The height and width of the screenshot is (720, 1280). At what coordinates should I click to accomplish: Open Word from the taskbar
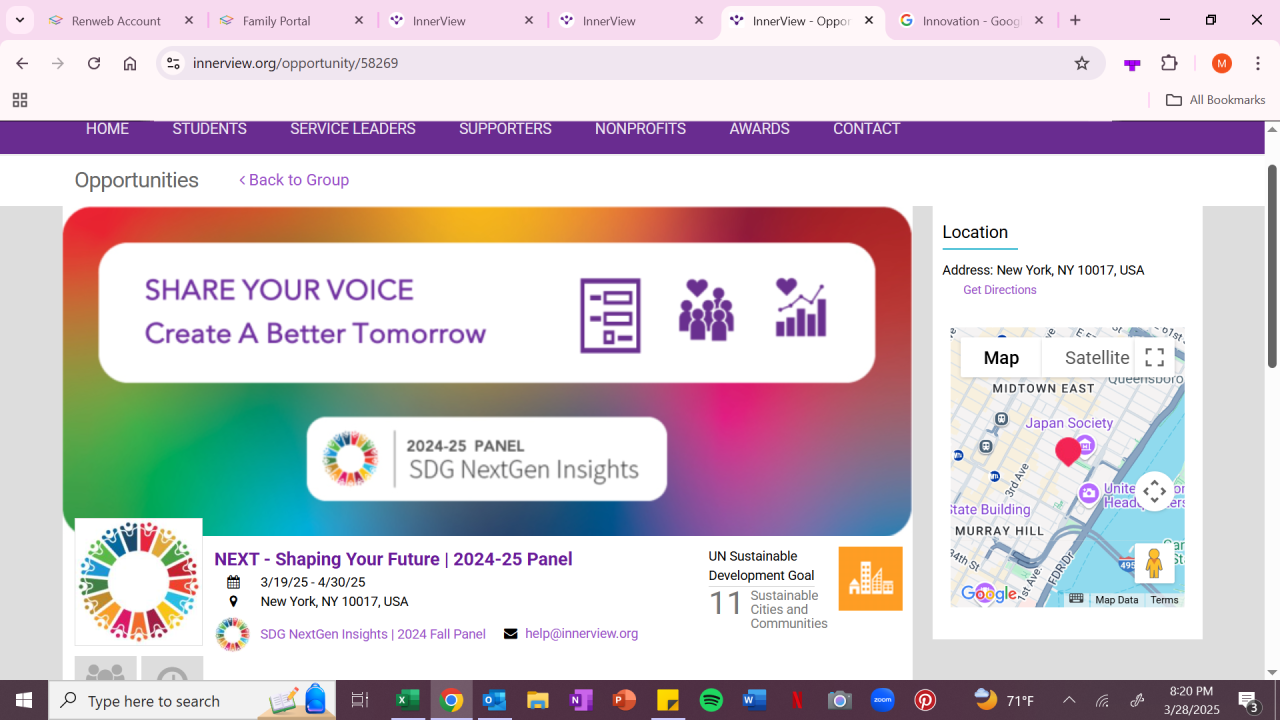click(x=754, y=700)
